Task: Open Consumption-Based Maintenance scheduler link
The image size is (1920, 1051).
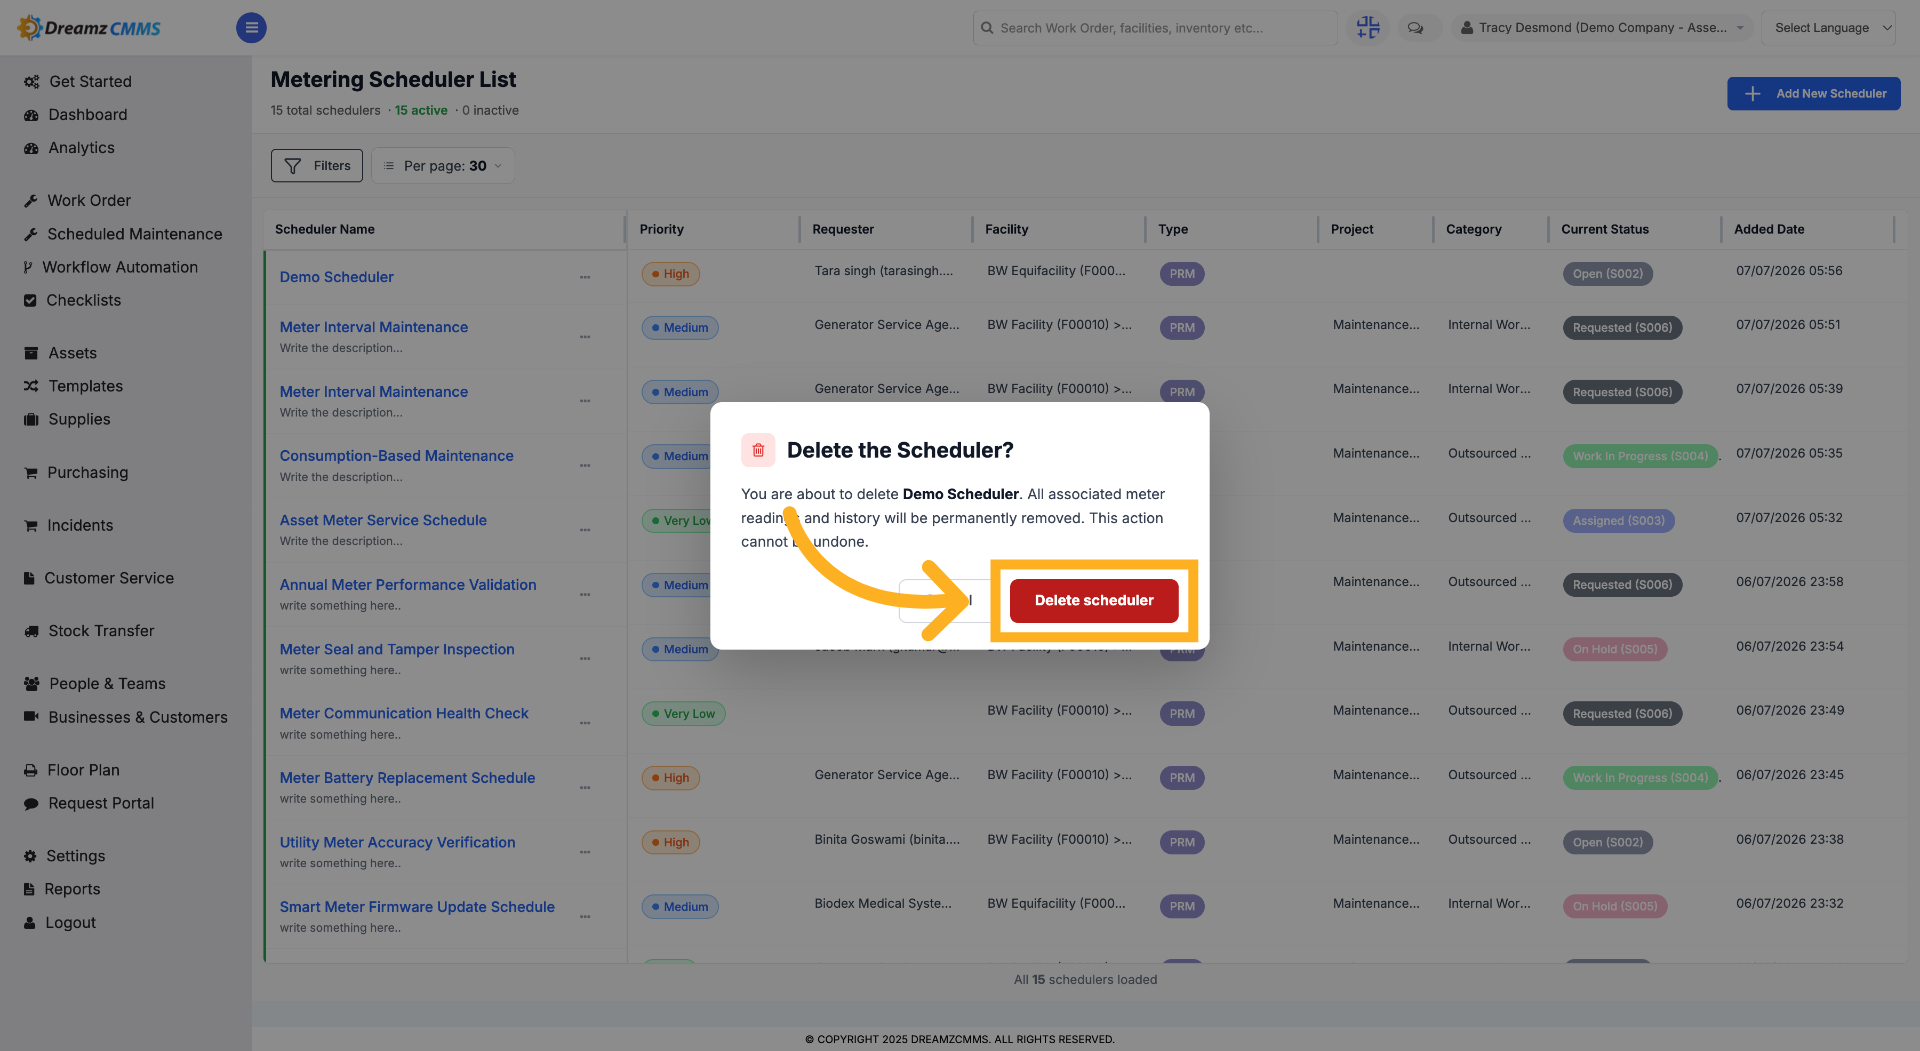Action: pos(396,456)
